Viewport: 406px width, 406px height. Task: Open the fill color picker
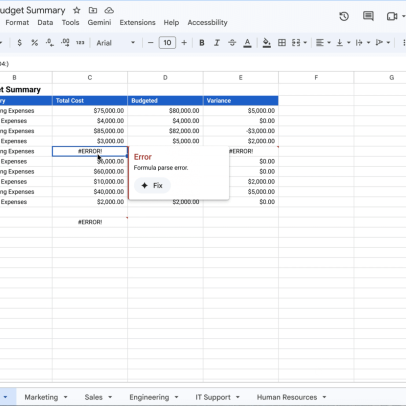tap(266, 43)
